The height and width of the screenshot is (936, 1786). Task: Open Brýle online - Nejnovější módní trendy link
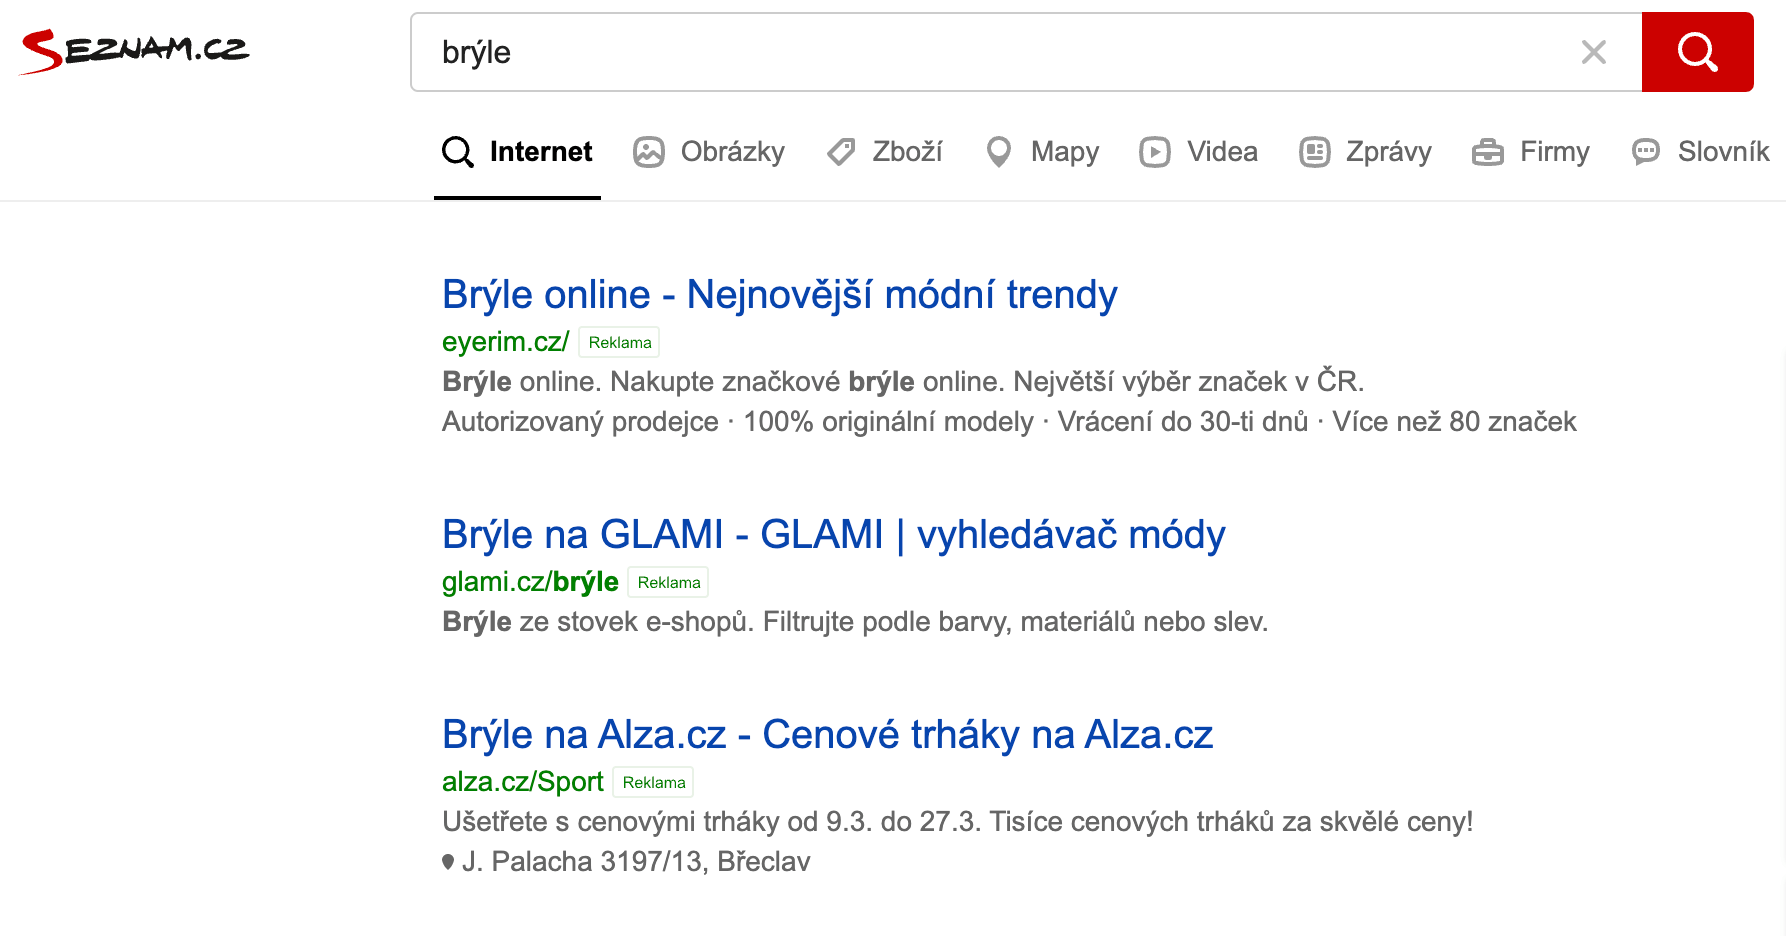point(779,295)
